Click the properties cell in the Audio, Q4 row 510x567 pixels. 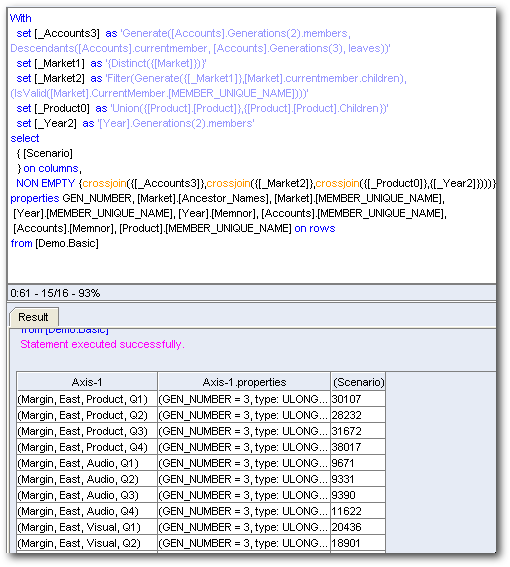(244, 511)
